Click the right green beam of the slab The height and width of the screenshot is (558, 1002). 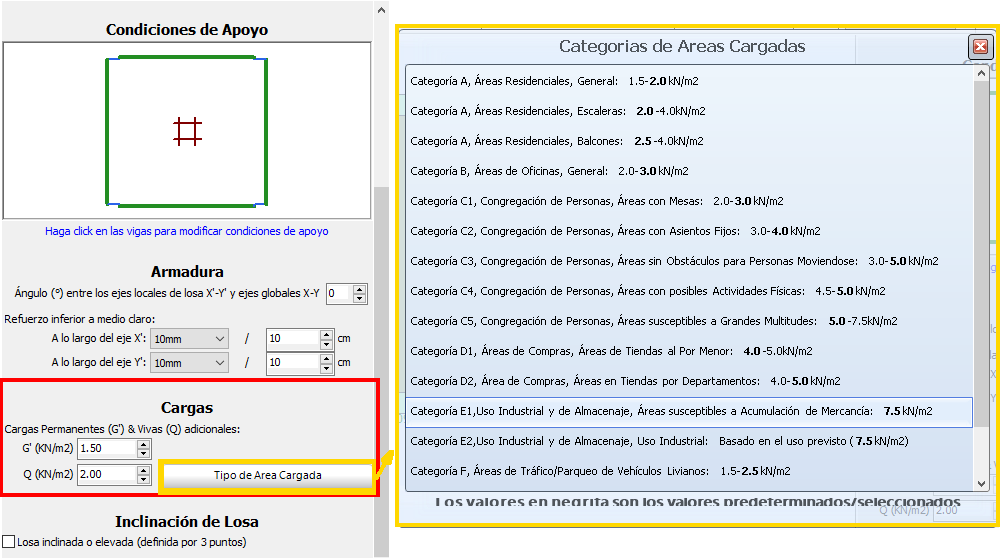point(267,131)
